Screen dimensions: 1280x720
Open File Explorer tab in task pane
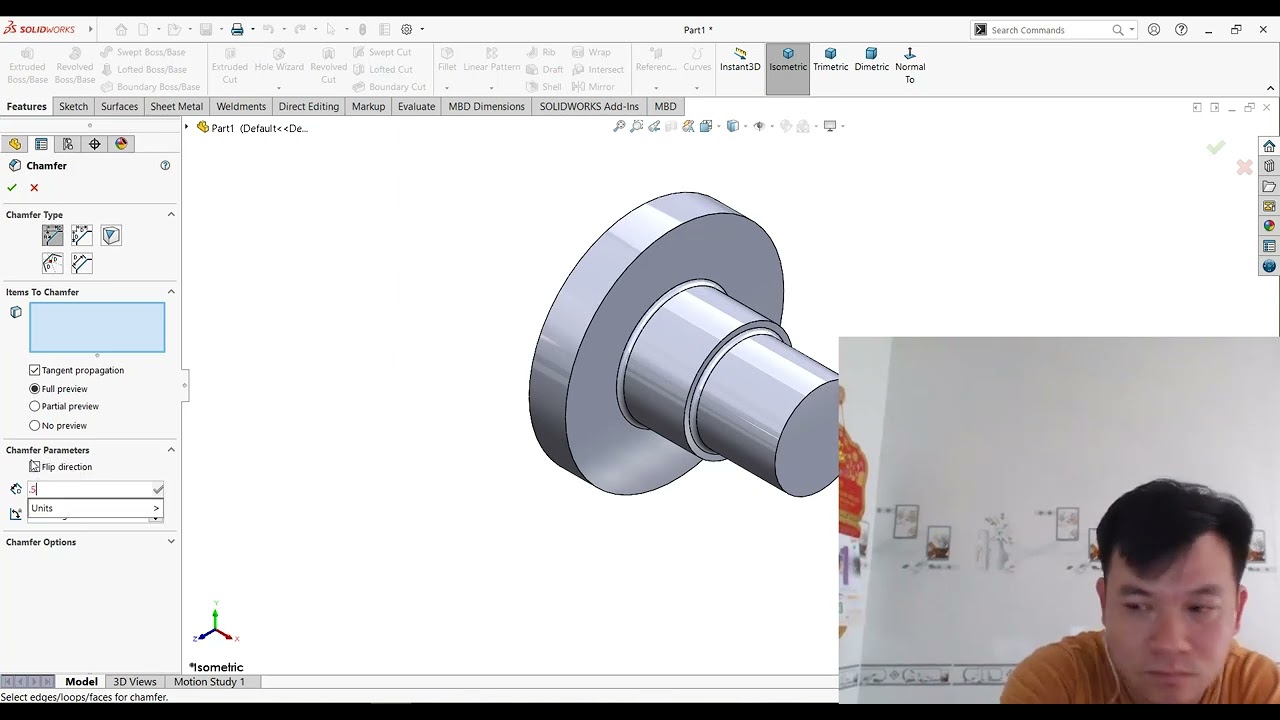(x=1269, y=186)
